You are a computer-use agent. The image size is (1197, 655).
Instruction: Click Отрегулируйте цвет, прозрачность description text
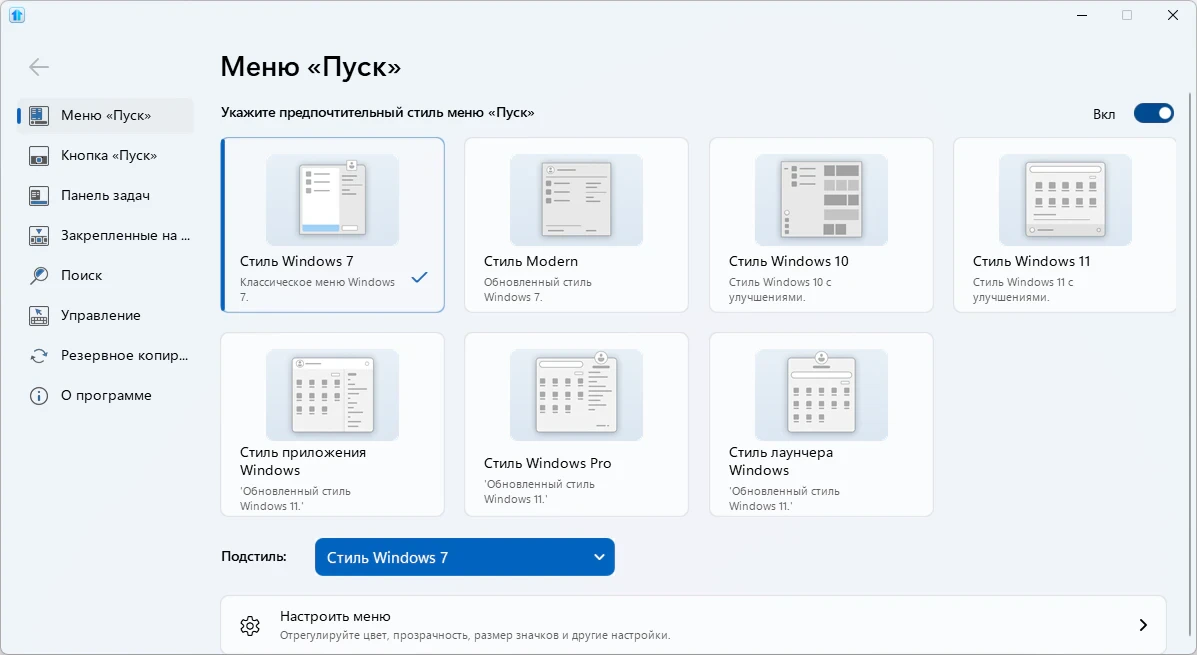[x=475, y=635]
